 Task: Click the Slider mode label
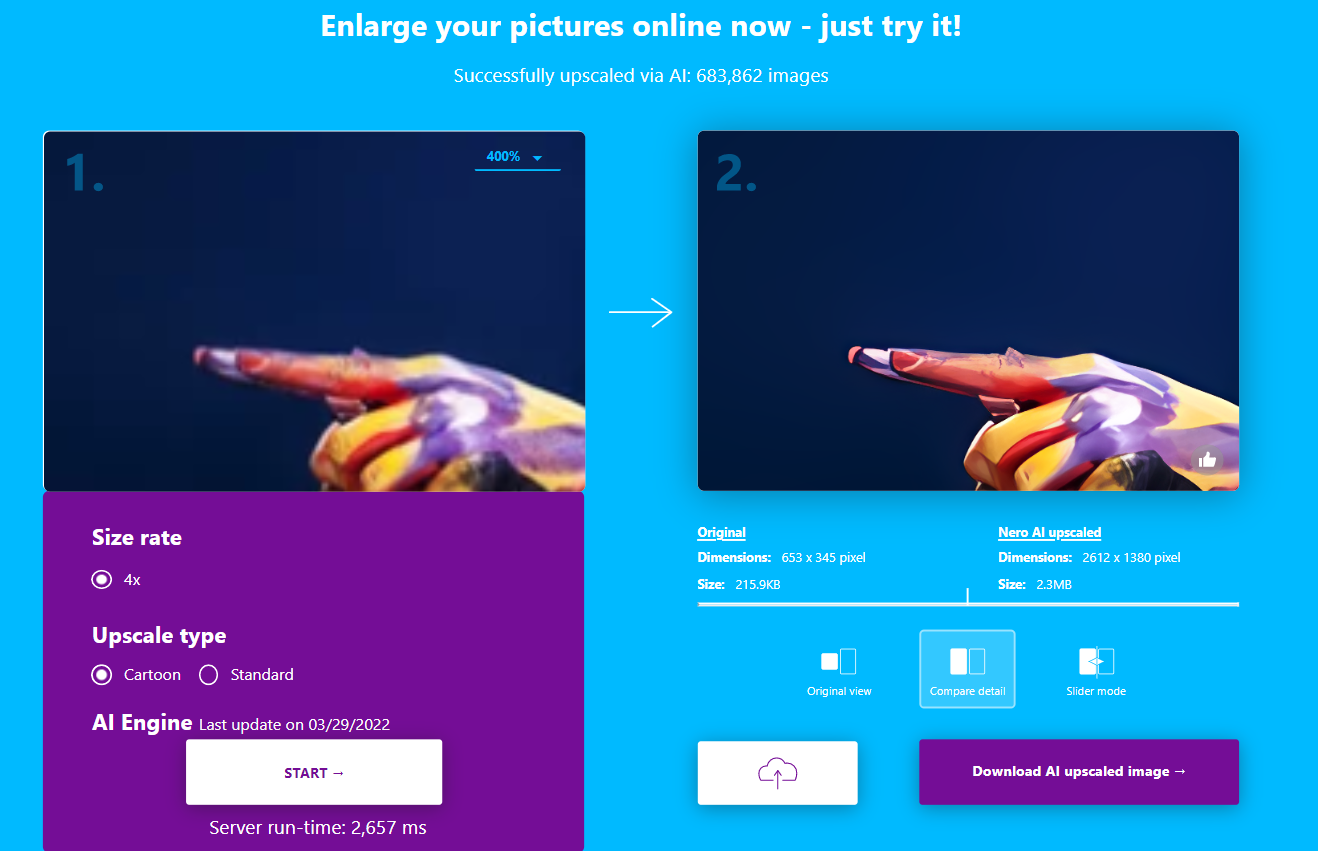(1096, 691)
